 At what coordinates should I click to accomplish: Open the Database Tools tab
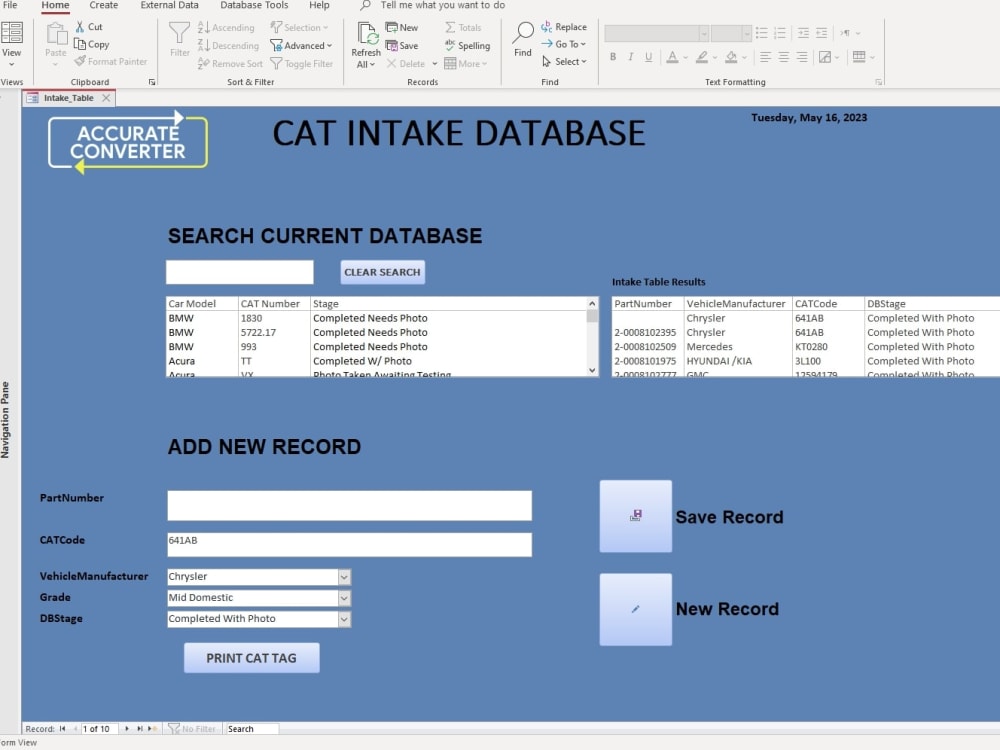253,5
